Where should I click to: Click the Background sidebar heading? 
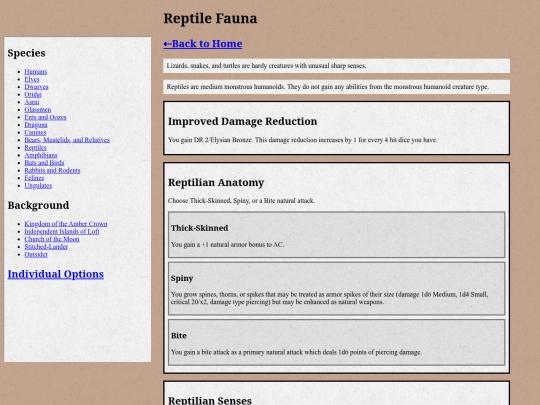coord(38,205)
